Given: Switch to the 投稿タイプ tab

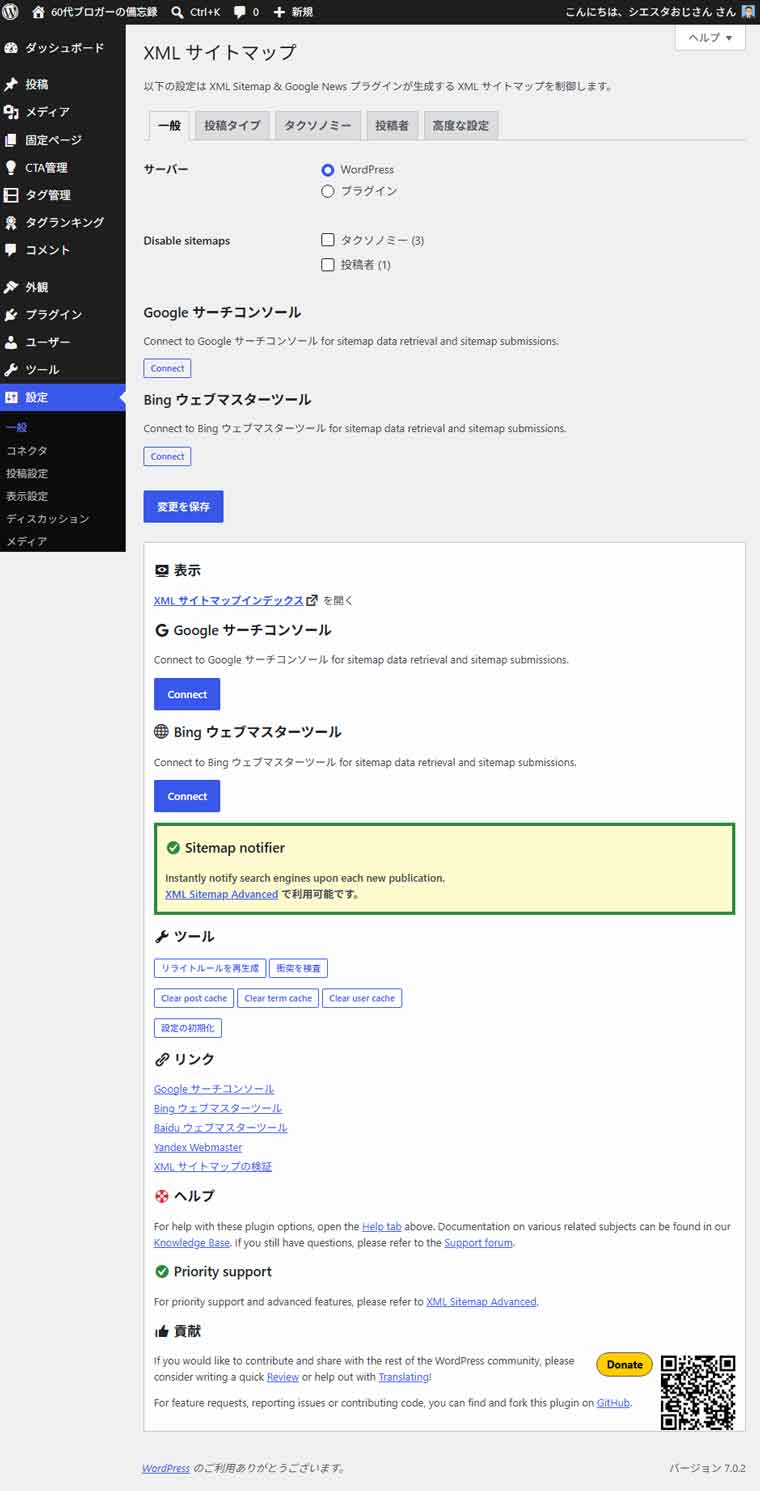Looking at the screenshot, I should click(x=232, y=126).
